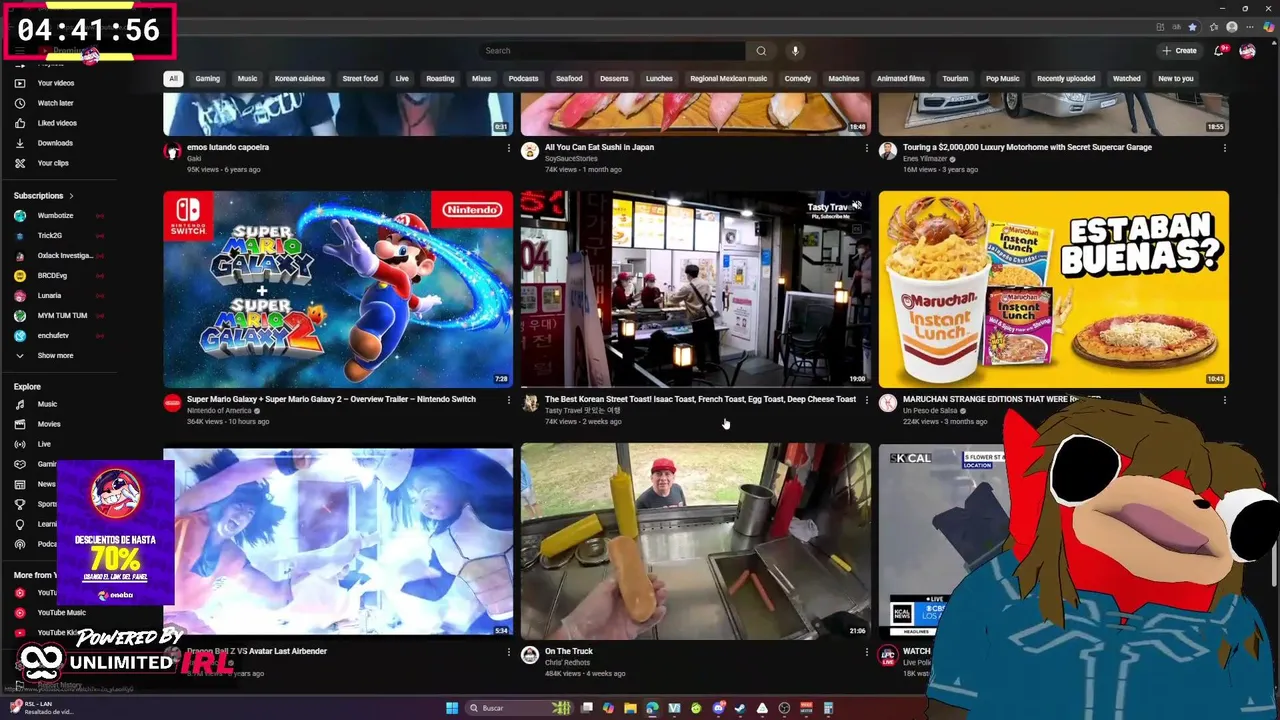Open the Lunaria subscription channel
The height and width of the screenshot is (720, 1280).
coord(49,296)
